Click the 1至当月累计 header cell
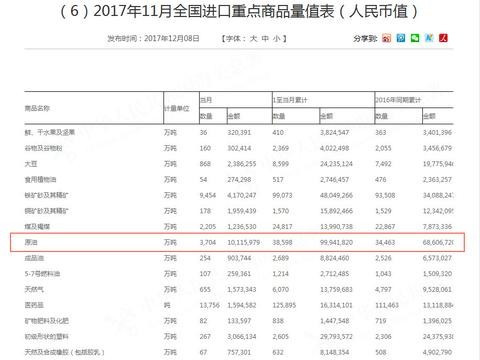The width and height of the screenshot is (480, 360). coord(290,100)
